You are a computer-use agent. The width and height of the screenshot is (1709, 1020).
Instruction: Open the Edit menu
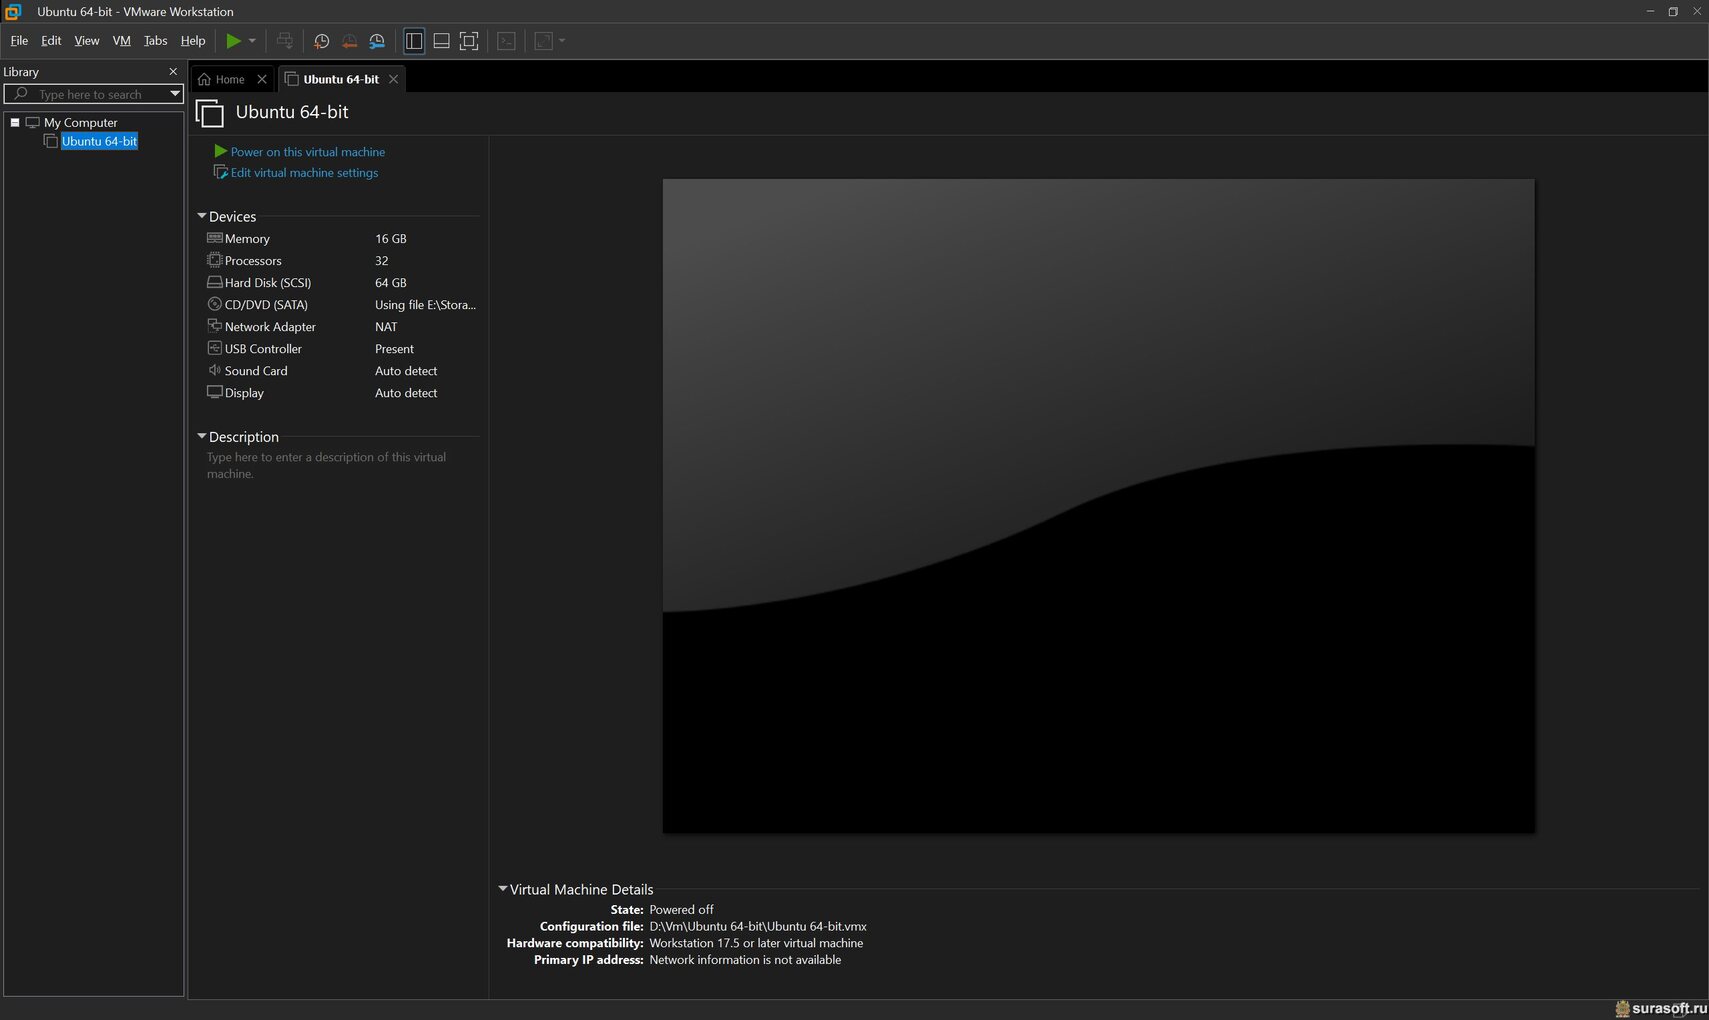point(51,41)
